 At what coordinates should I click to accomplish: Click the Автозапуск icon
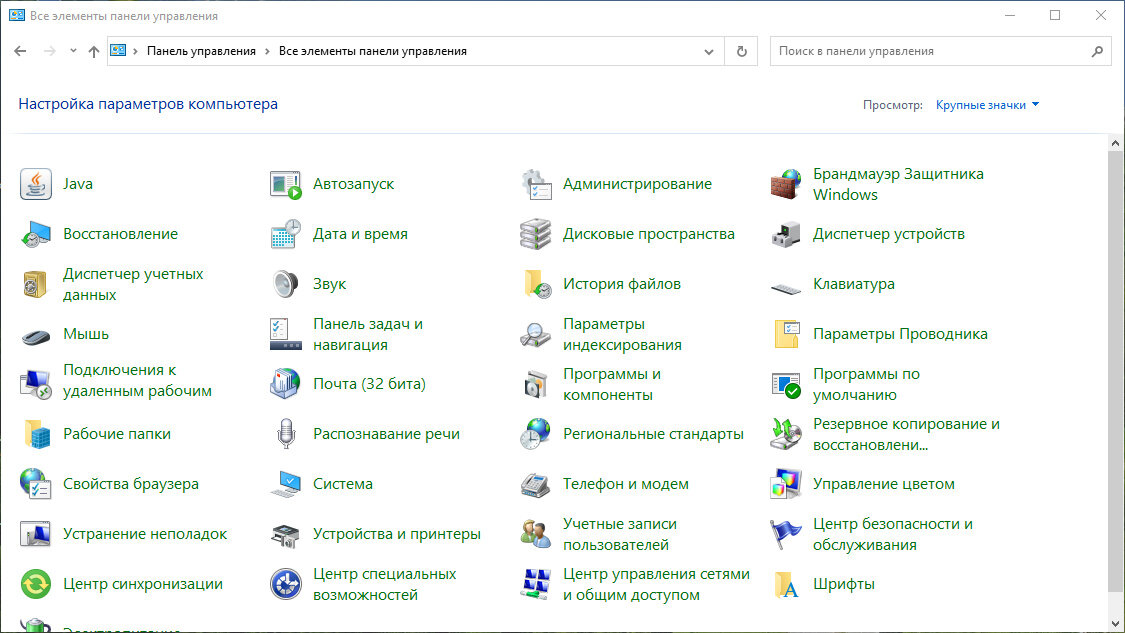(286, 184)
